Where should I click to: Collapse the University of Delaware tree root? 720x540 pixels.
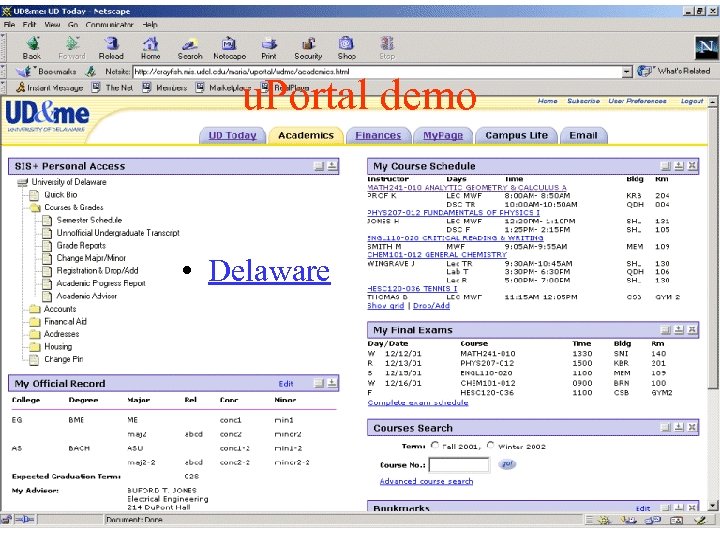click(22, 183)
